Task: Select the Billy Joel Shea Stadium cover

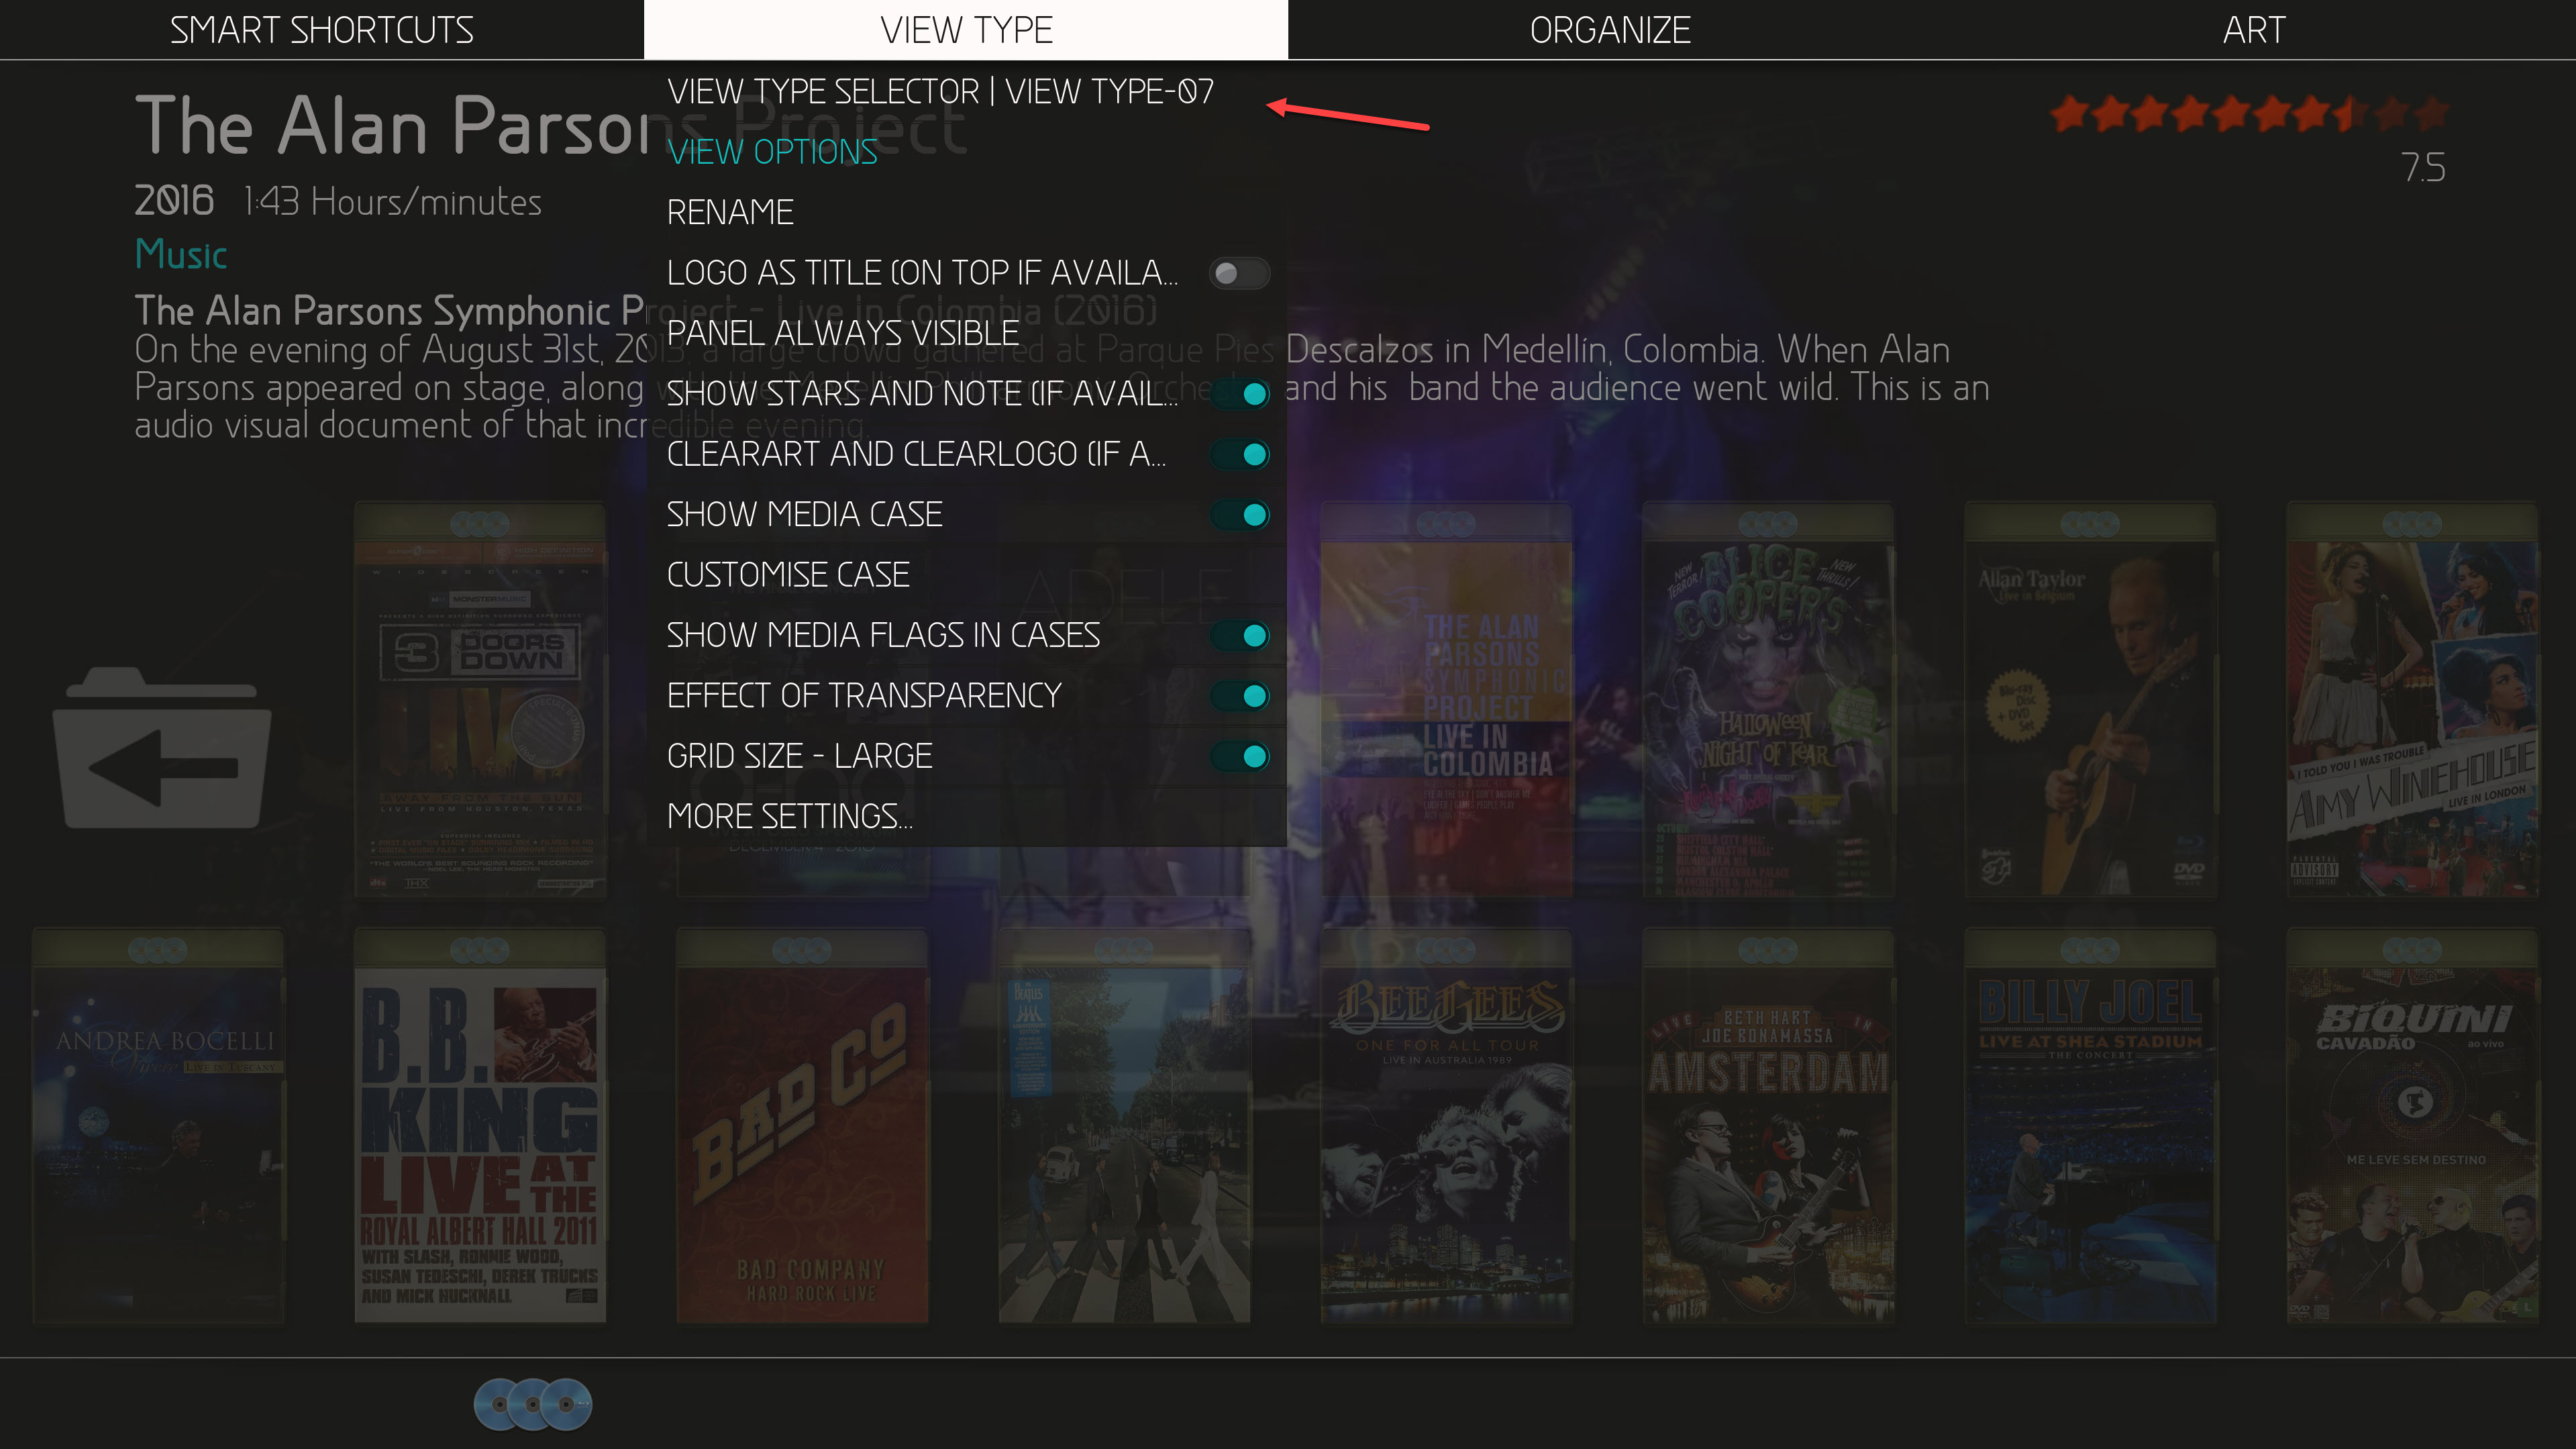Action: (x=2090, y=1126)
